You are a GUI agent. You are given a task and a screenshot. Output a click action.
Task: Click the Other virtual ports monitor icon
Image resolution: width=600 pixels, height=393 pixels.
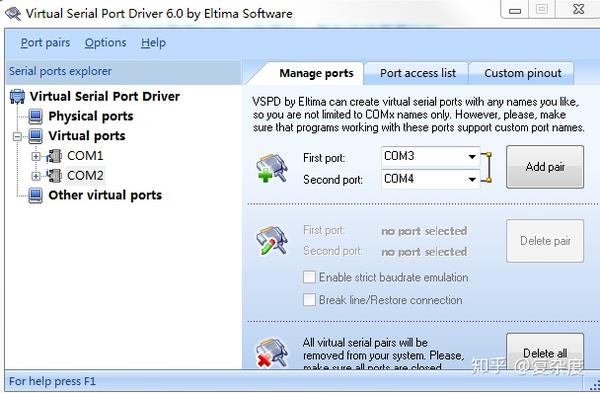[36, 196]
